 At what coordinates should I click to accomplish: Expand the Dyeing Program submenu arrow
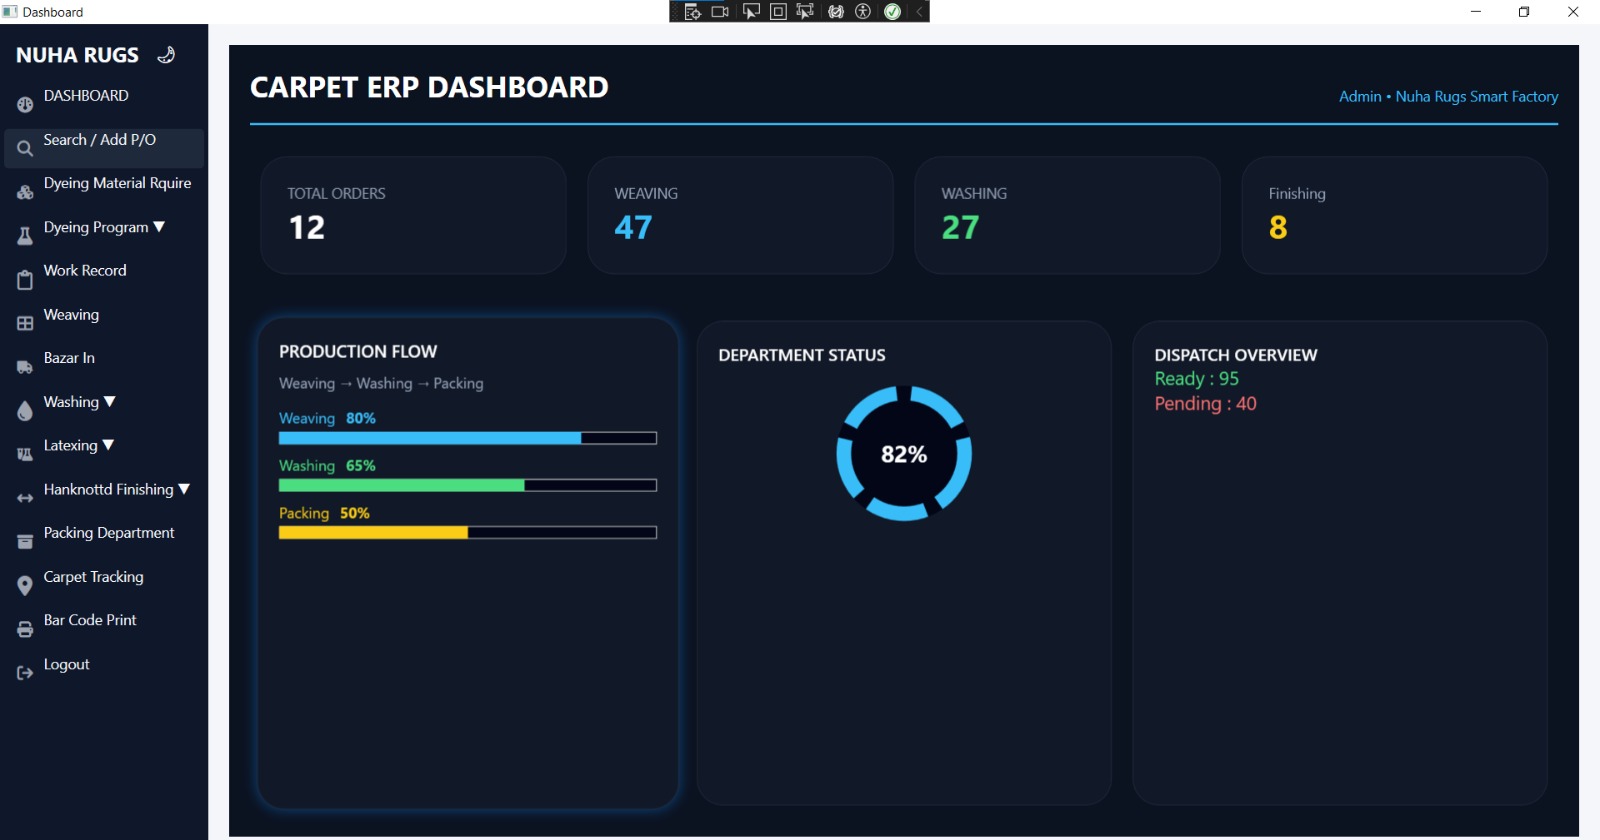(159, 227)
